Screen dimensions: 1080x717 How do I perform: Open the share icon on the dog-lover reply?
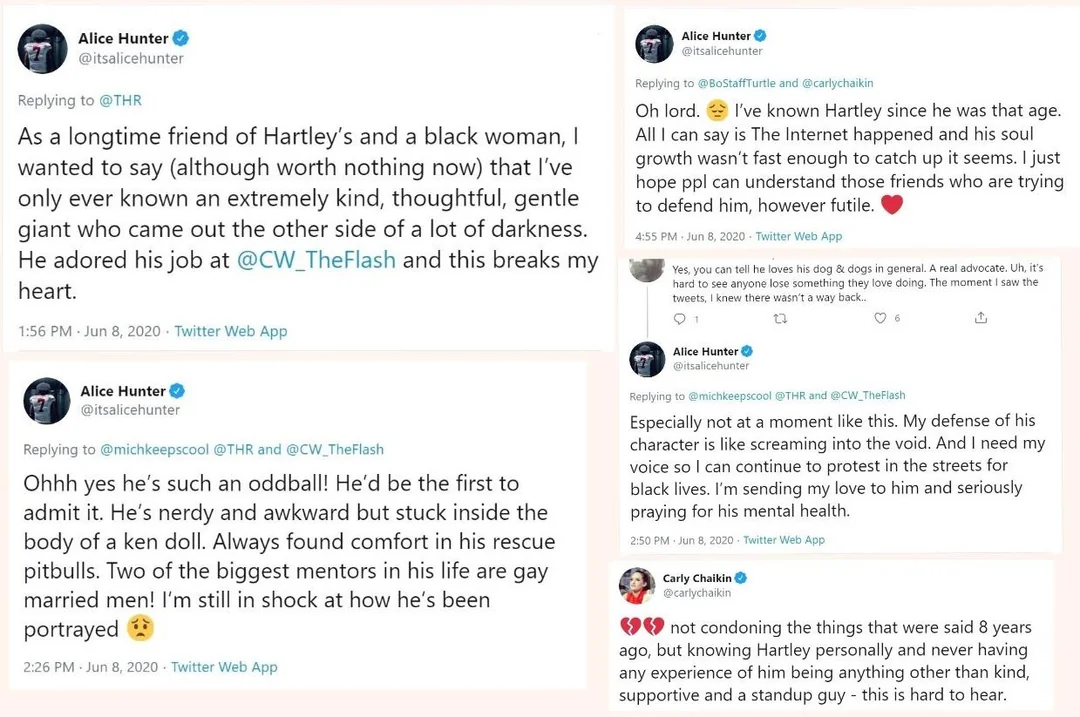tap(981, 318)
